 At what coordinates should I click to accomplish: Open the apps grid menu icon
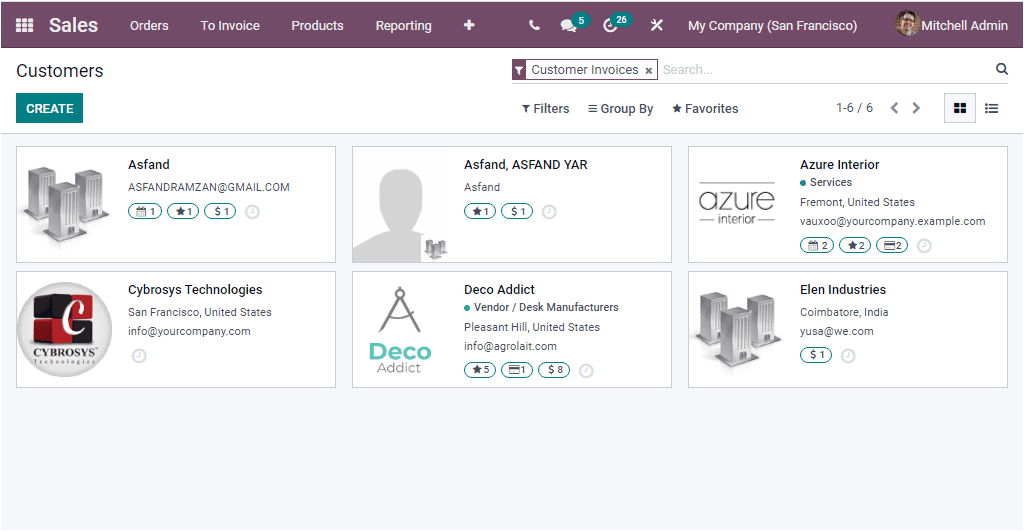[24, 25]
